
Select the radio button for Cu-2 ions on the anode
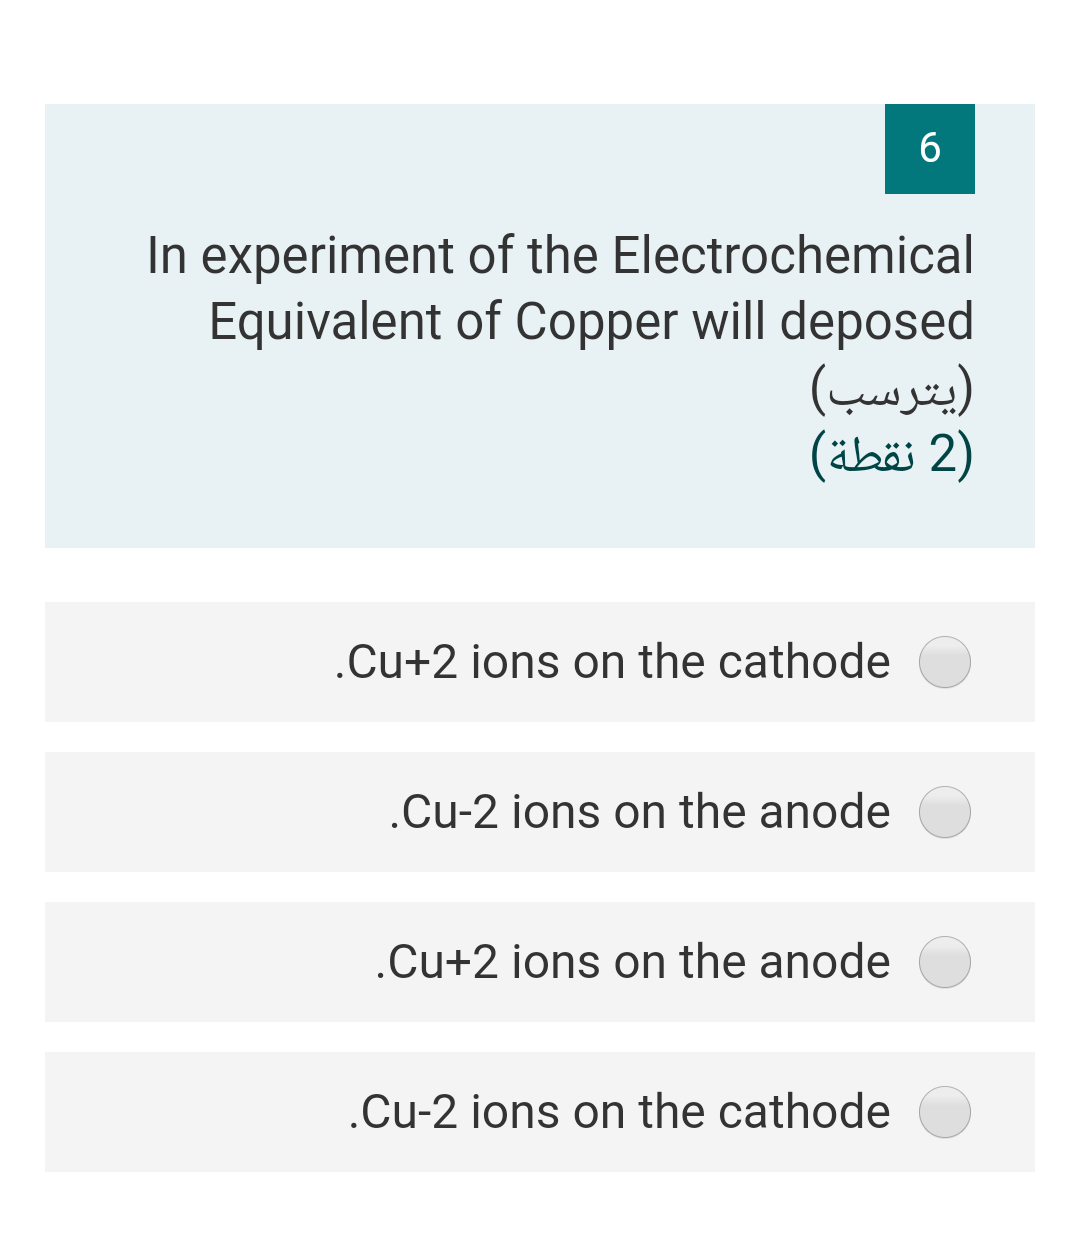tap(945, 812)
